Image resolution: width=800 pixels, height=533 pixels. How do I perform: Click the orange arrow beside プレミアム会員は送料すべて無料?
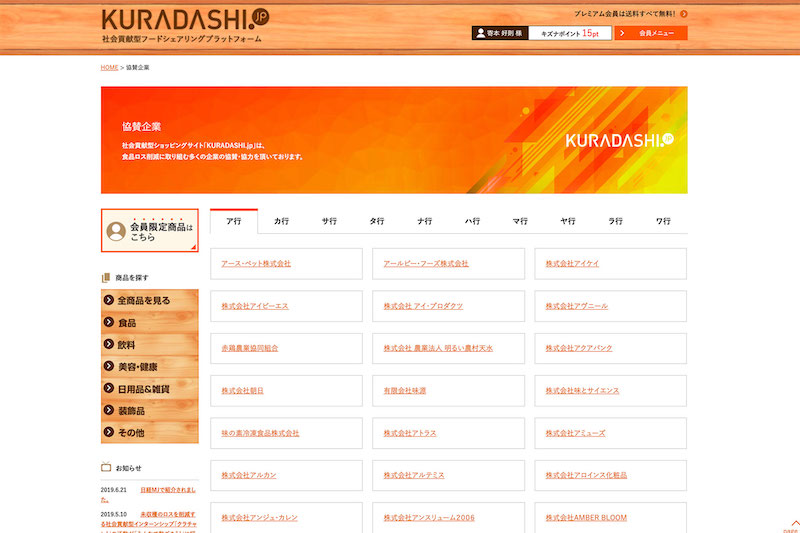pos(684,14)
